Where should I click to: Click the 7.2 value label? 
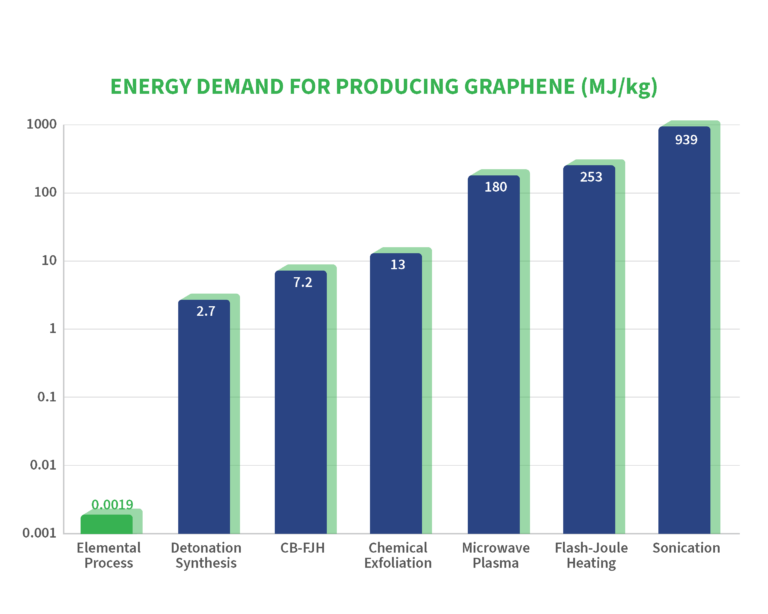[303, 283]
